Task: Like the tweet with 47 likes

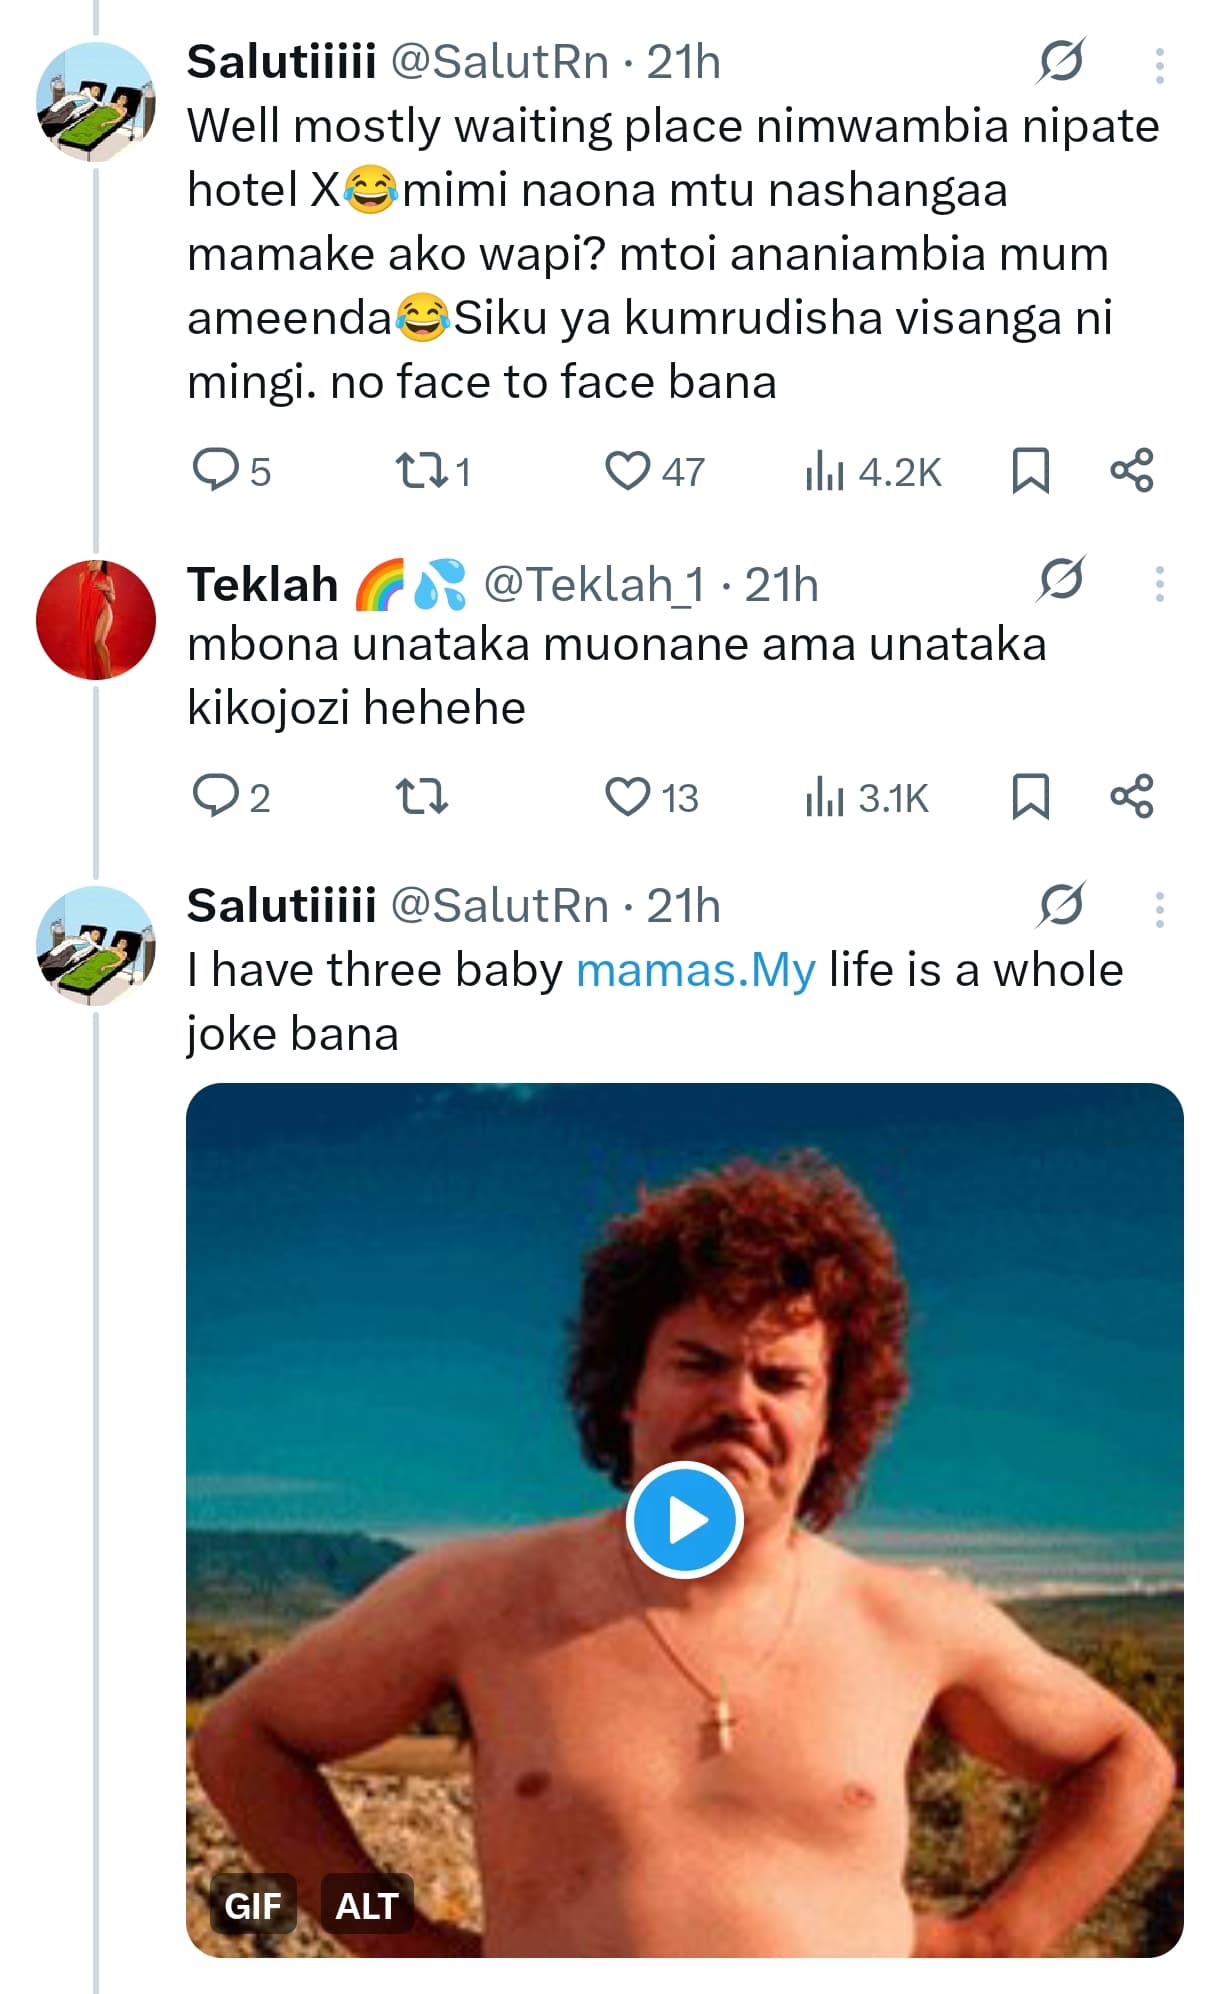Action: (628, 471)
